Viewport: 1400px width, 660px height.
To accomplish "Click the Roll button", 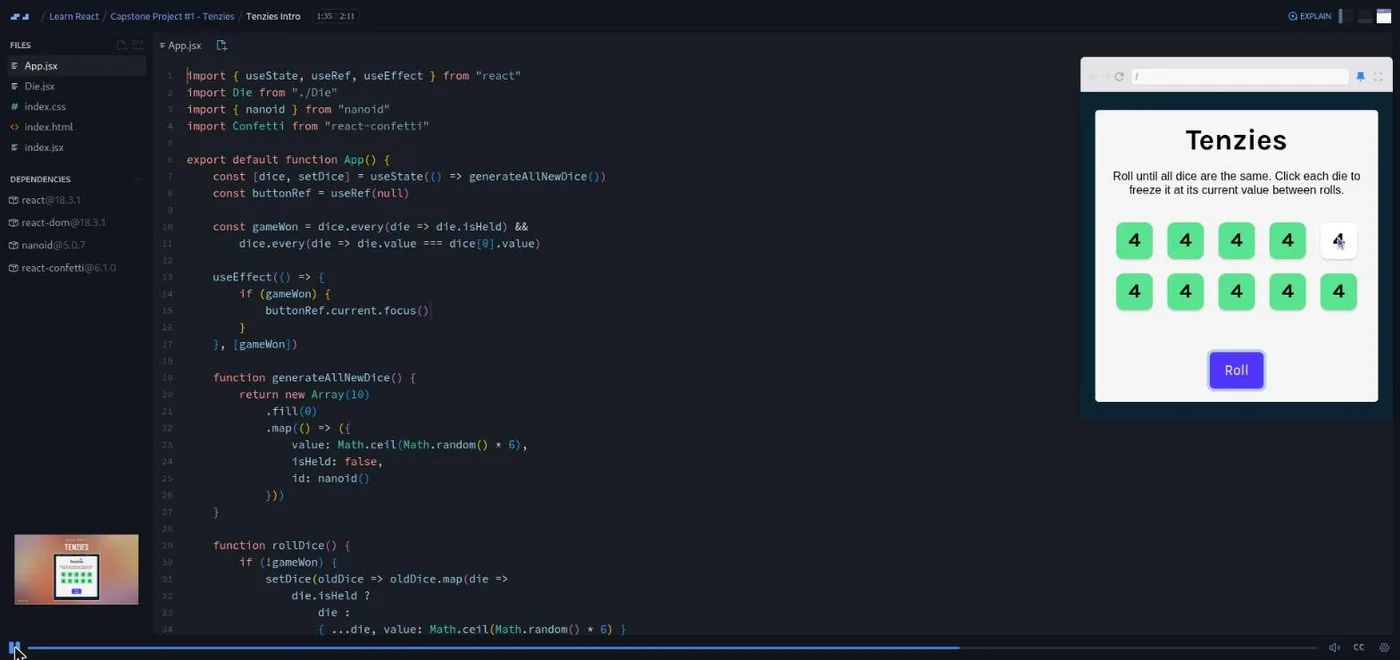I will [x=1236, y=370].
